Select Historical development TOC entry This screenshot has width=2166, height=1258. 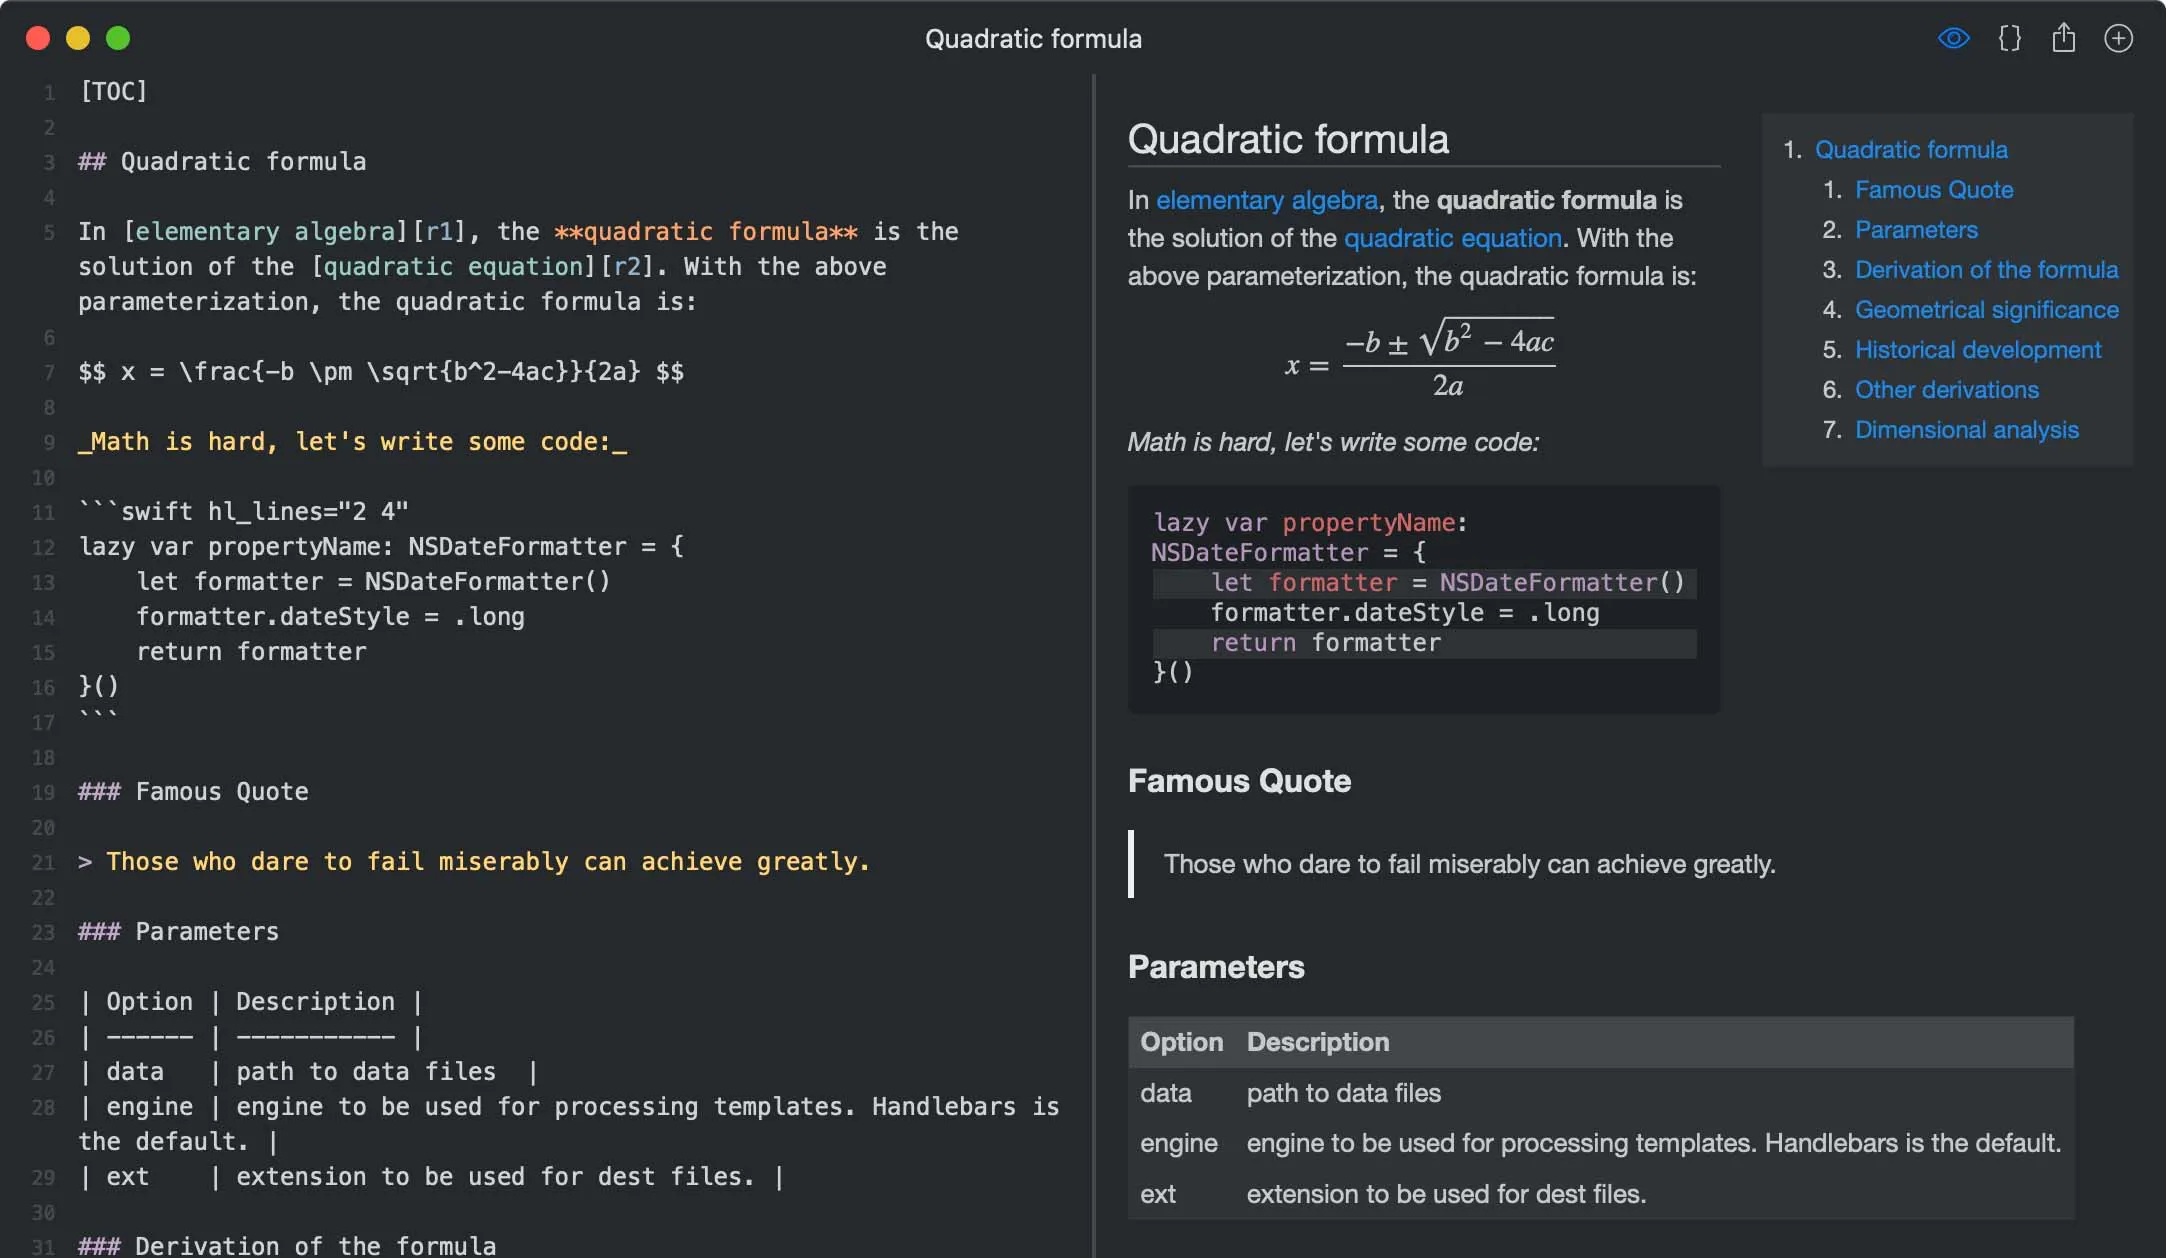[x=1978, y=350]
